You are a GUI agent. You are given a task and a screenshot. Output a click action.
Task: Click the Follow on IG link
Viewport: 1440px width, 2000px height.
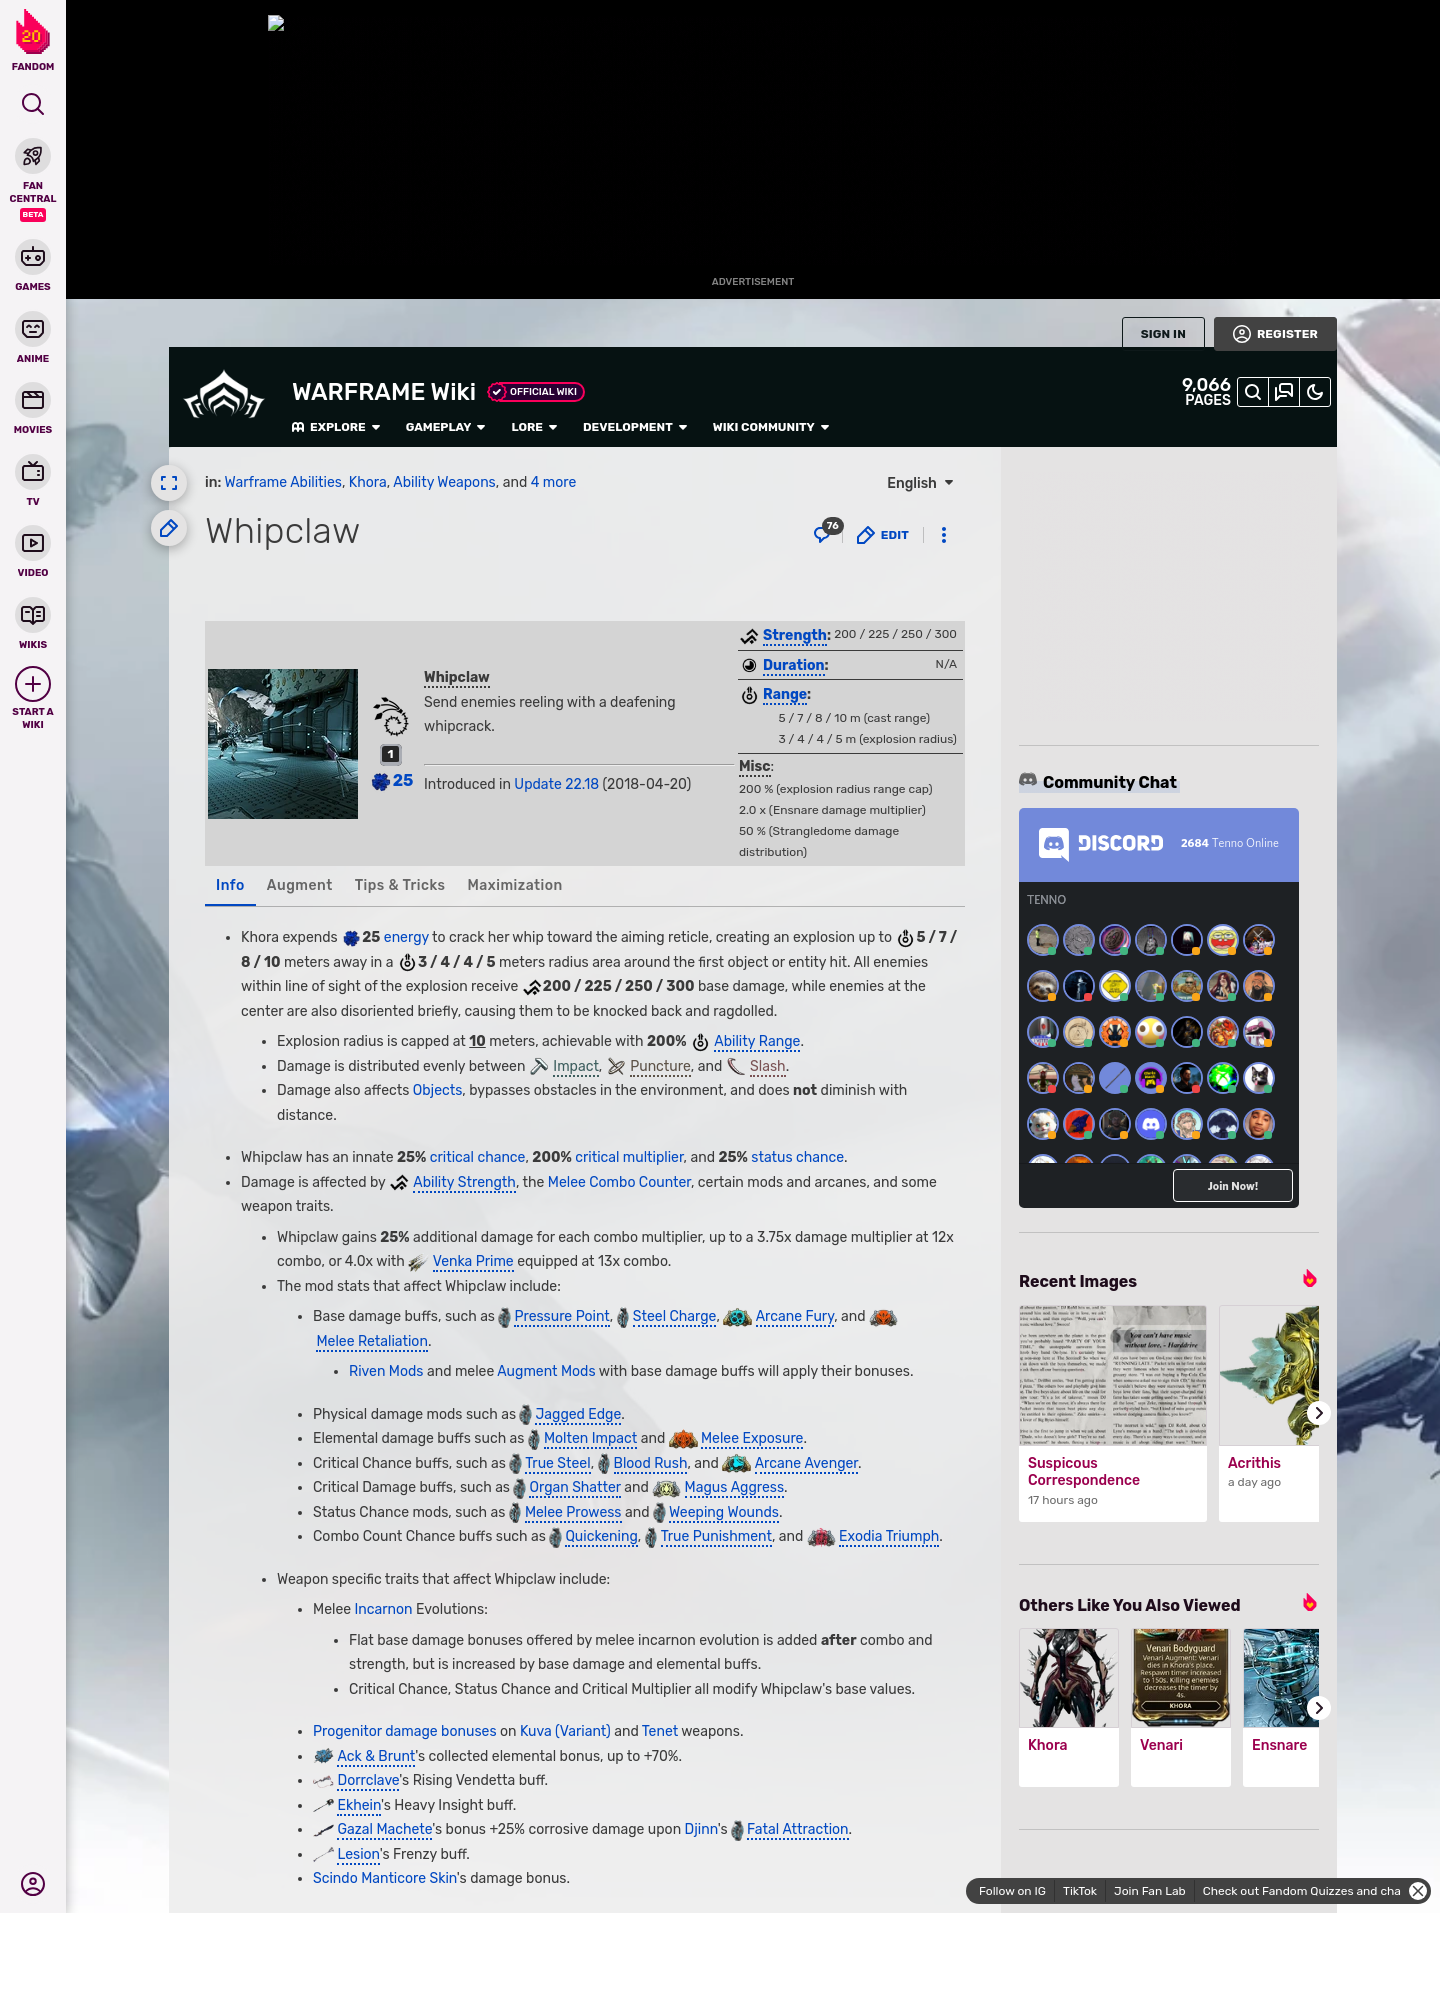coord(1012,1891)
